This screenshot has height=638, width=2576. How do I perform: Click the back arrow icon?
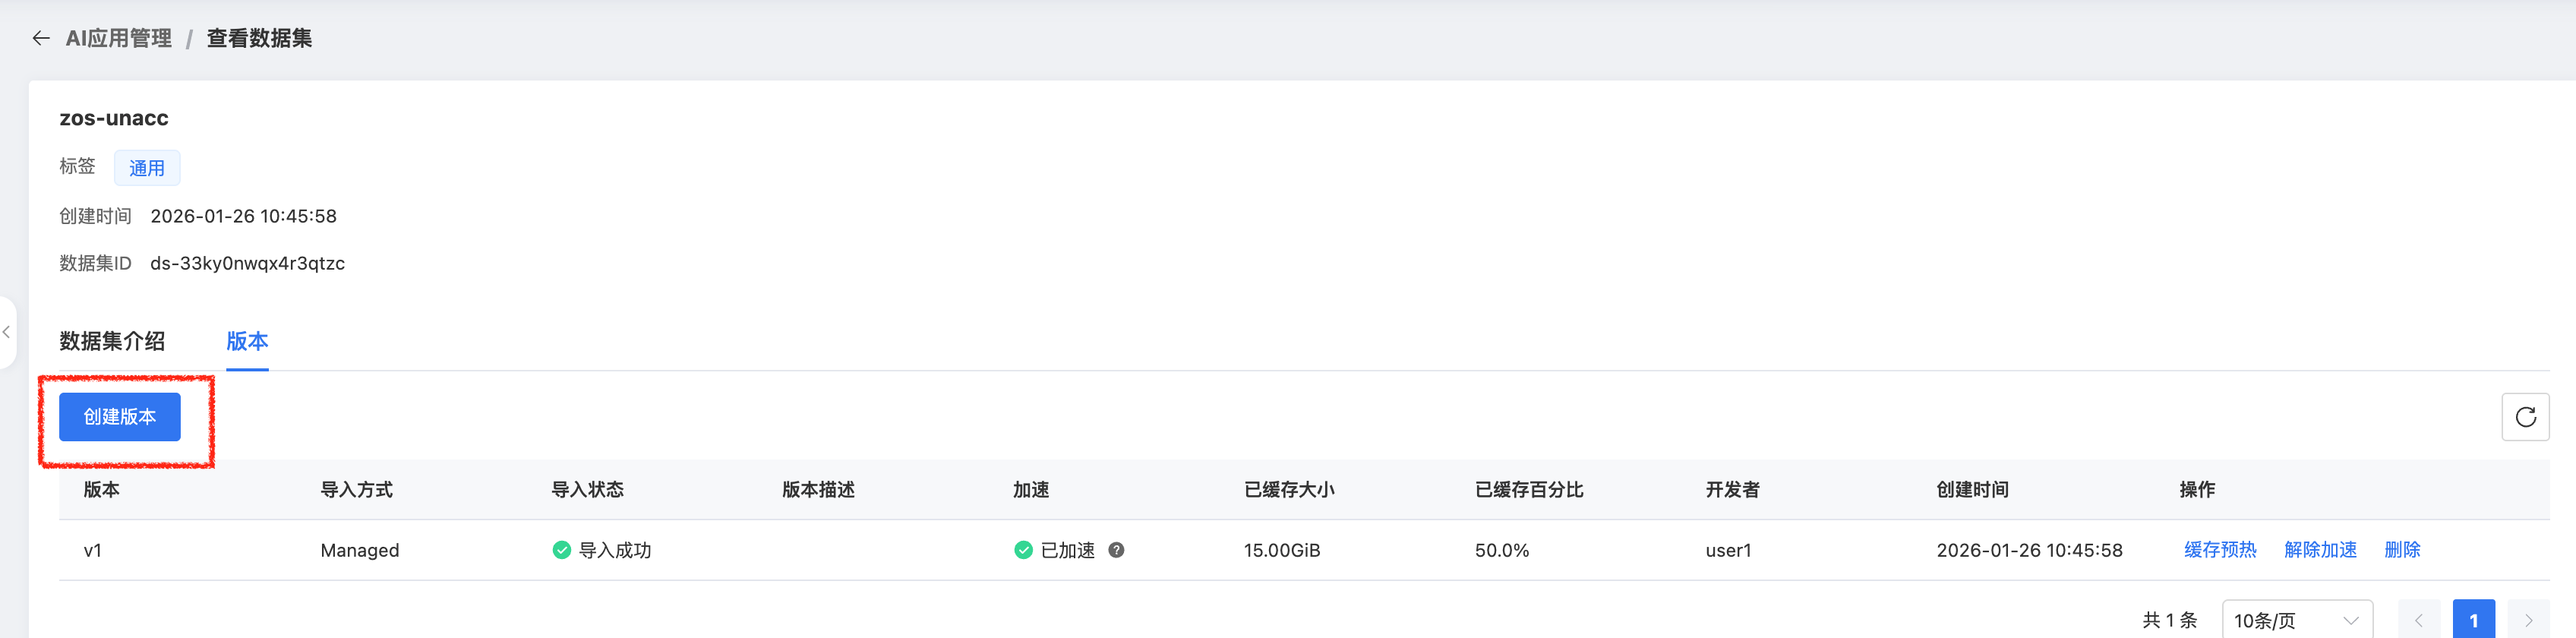pos(41,38)
